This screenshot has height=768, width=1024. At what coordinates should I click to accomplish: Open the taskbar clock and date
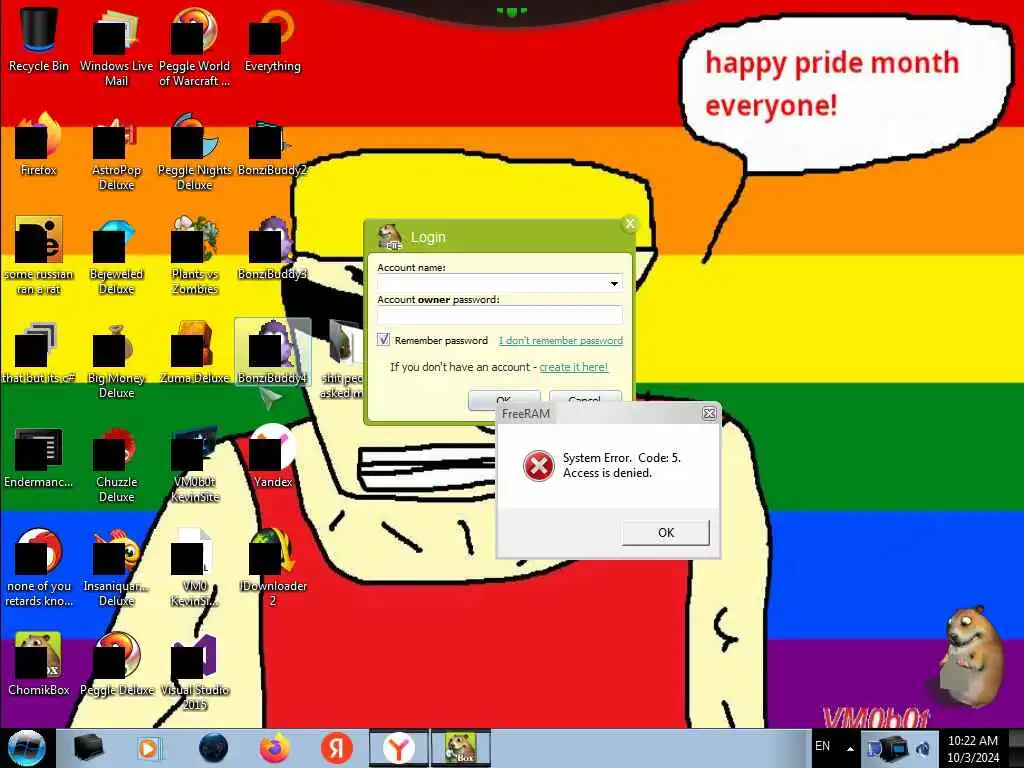tap(972, 749)
